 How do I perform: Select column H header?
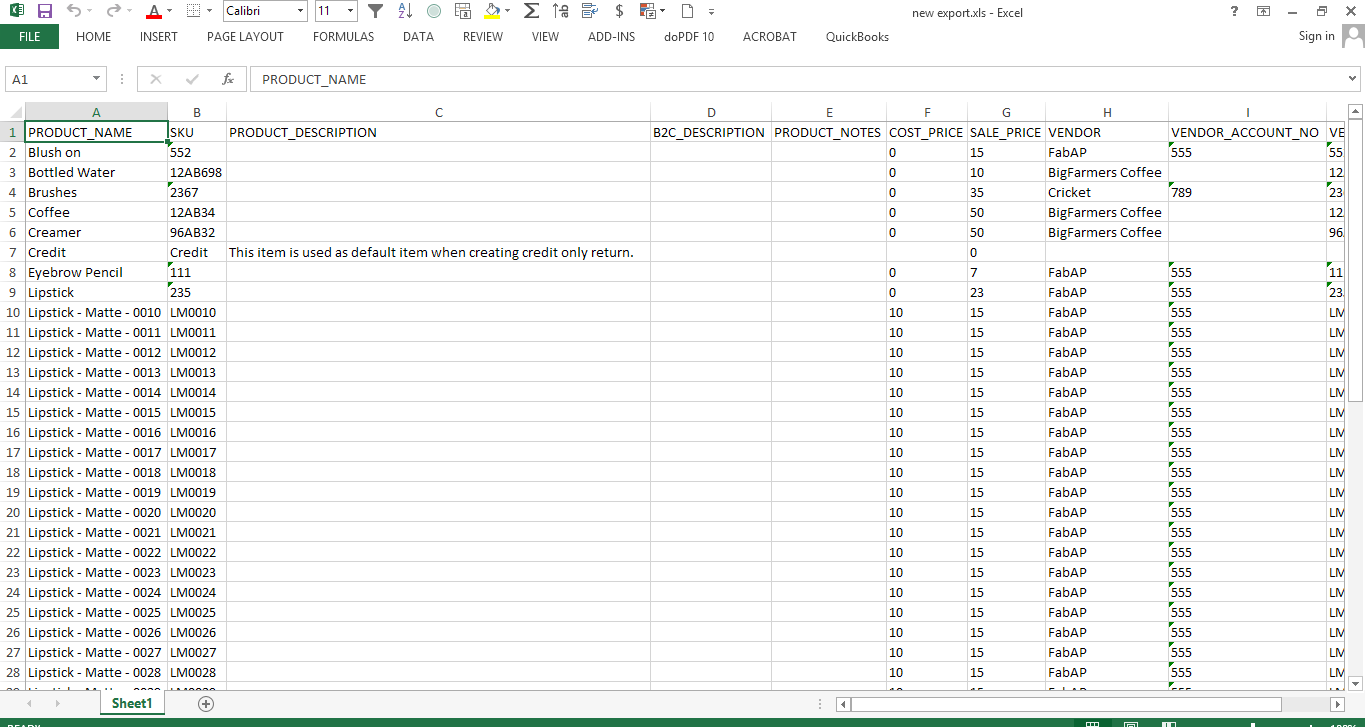pos(1107,113)
